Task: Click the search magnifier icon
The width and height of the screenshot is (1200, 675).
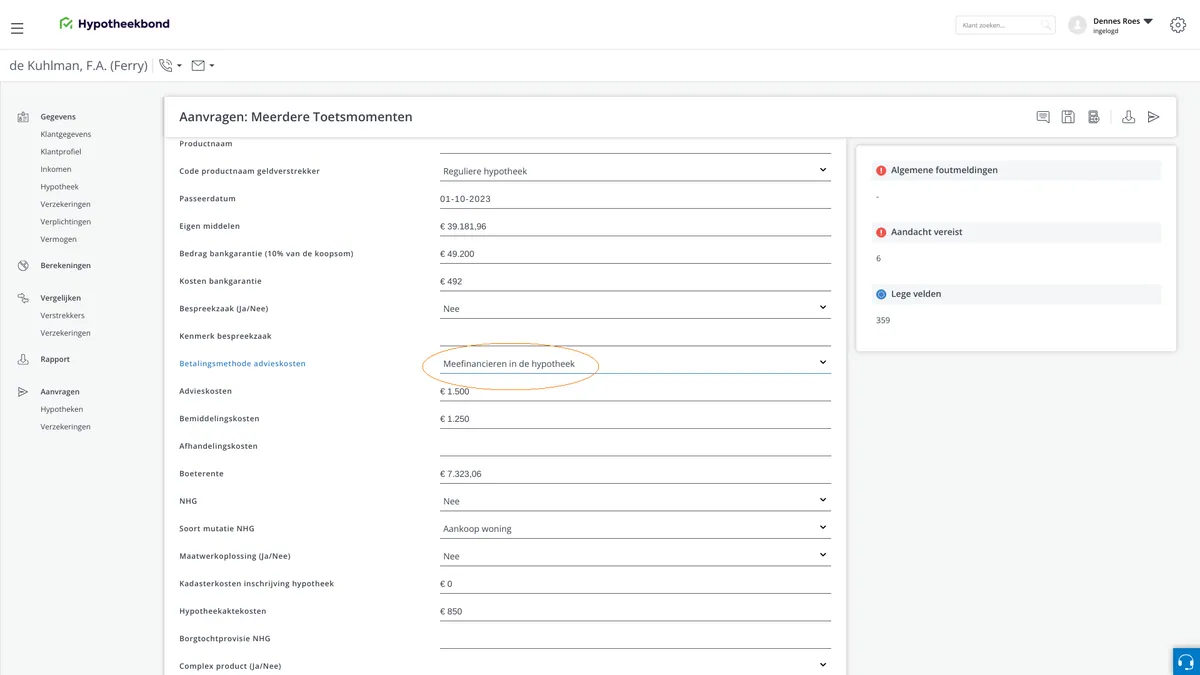Action: 1046,25
